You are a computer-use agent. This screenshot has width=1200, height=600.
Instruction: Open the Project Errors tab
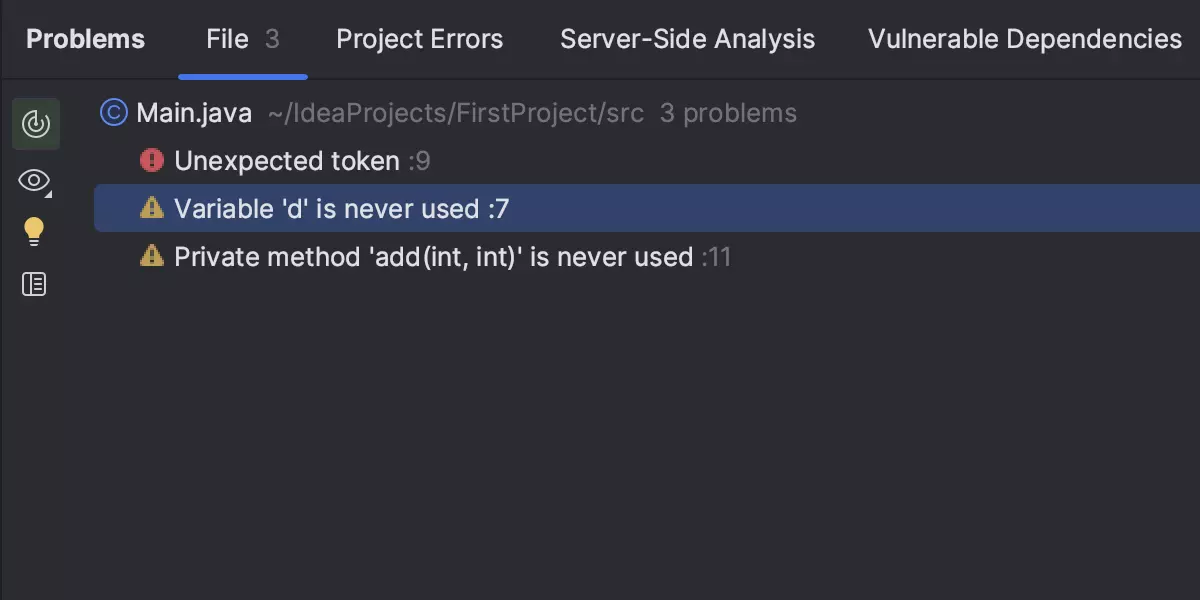[x=420, y=39]
